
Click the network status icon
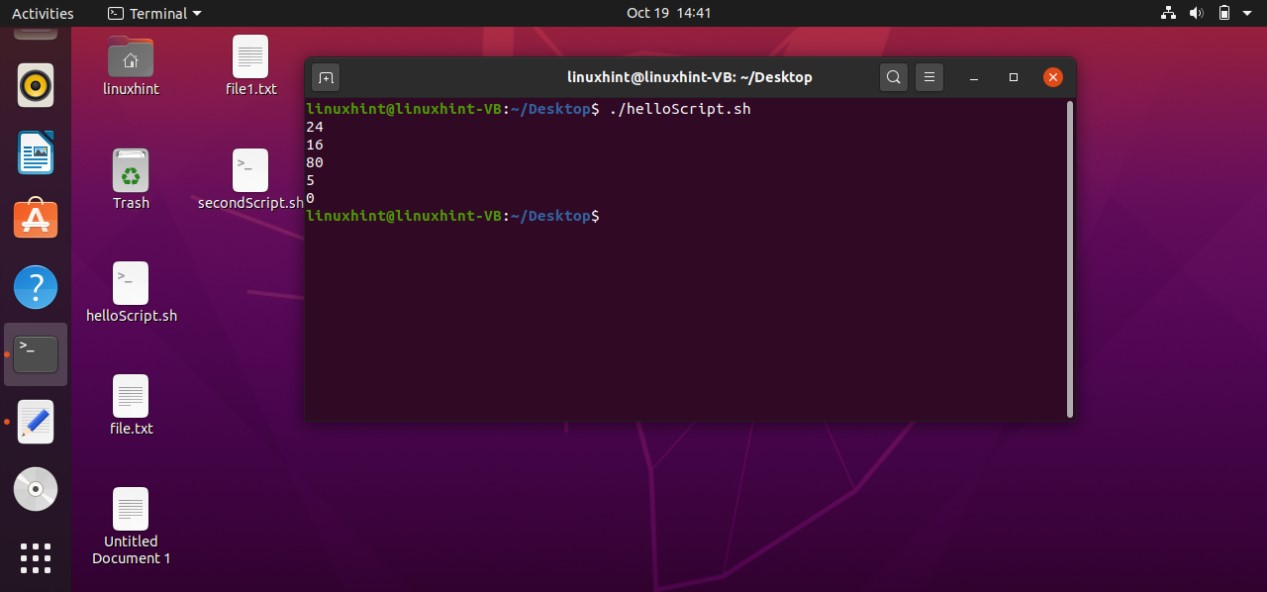pos(1168,13)
